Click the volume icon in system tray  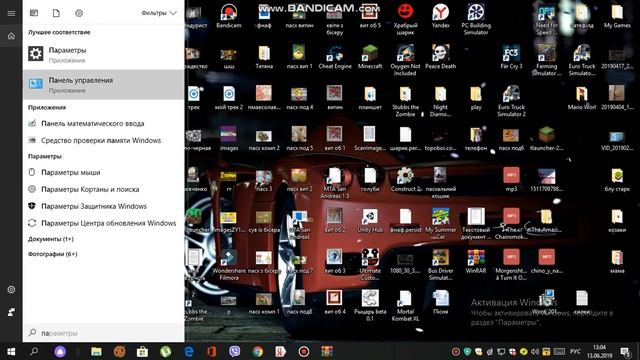(535, 351)
